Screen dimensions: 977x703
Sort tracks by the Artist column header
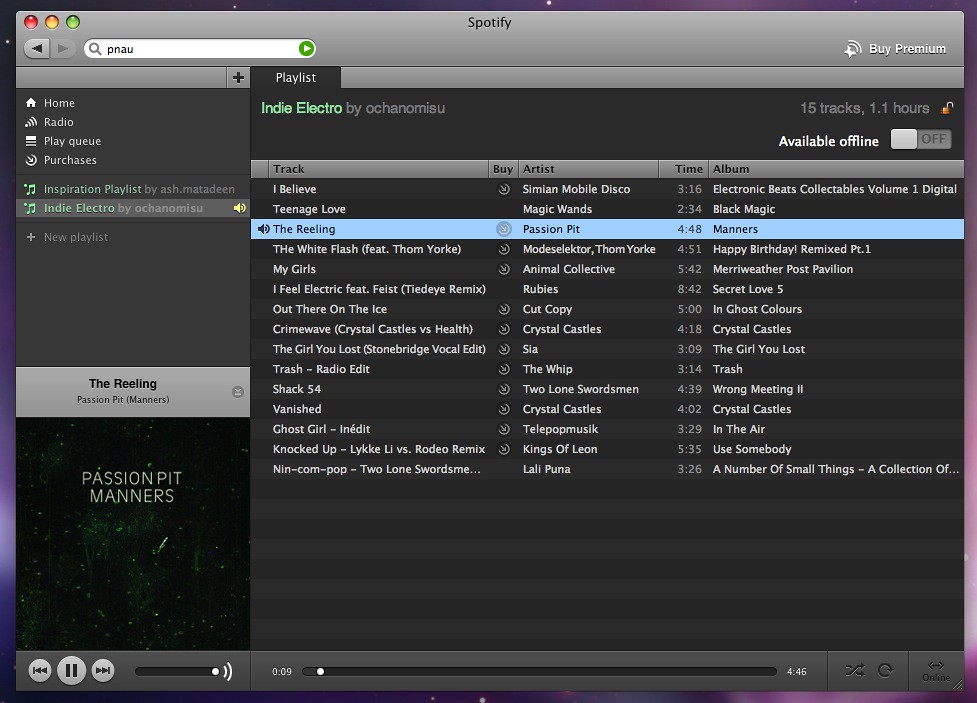pyautogui.click(x=587, y=169)
